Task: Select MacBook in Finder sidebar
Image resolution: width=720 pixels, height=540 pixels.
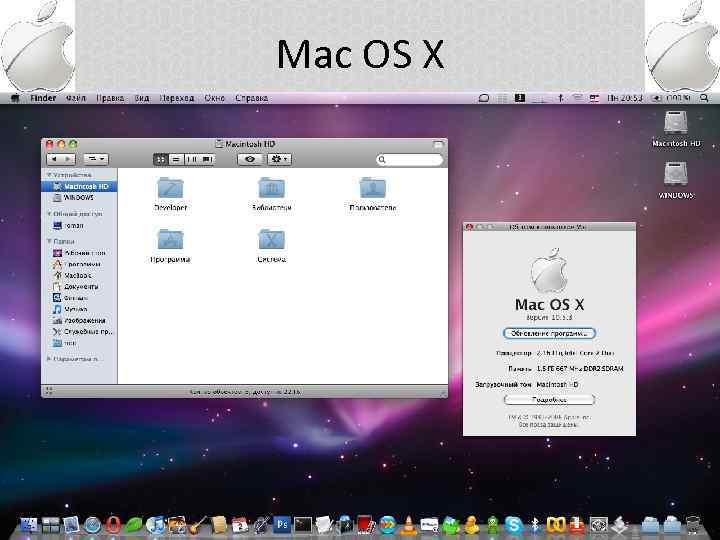Action: (79, 276)
